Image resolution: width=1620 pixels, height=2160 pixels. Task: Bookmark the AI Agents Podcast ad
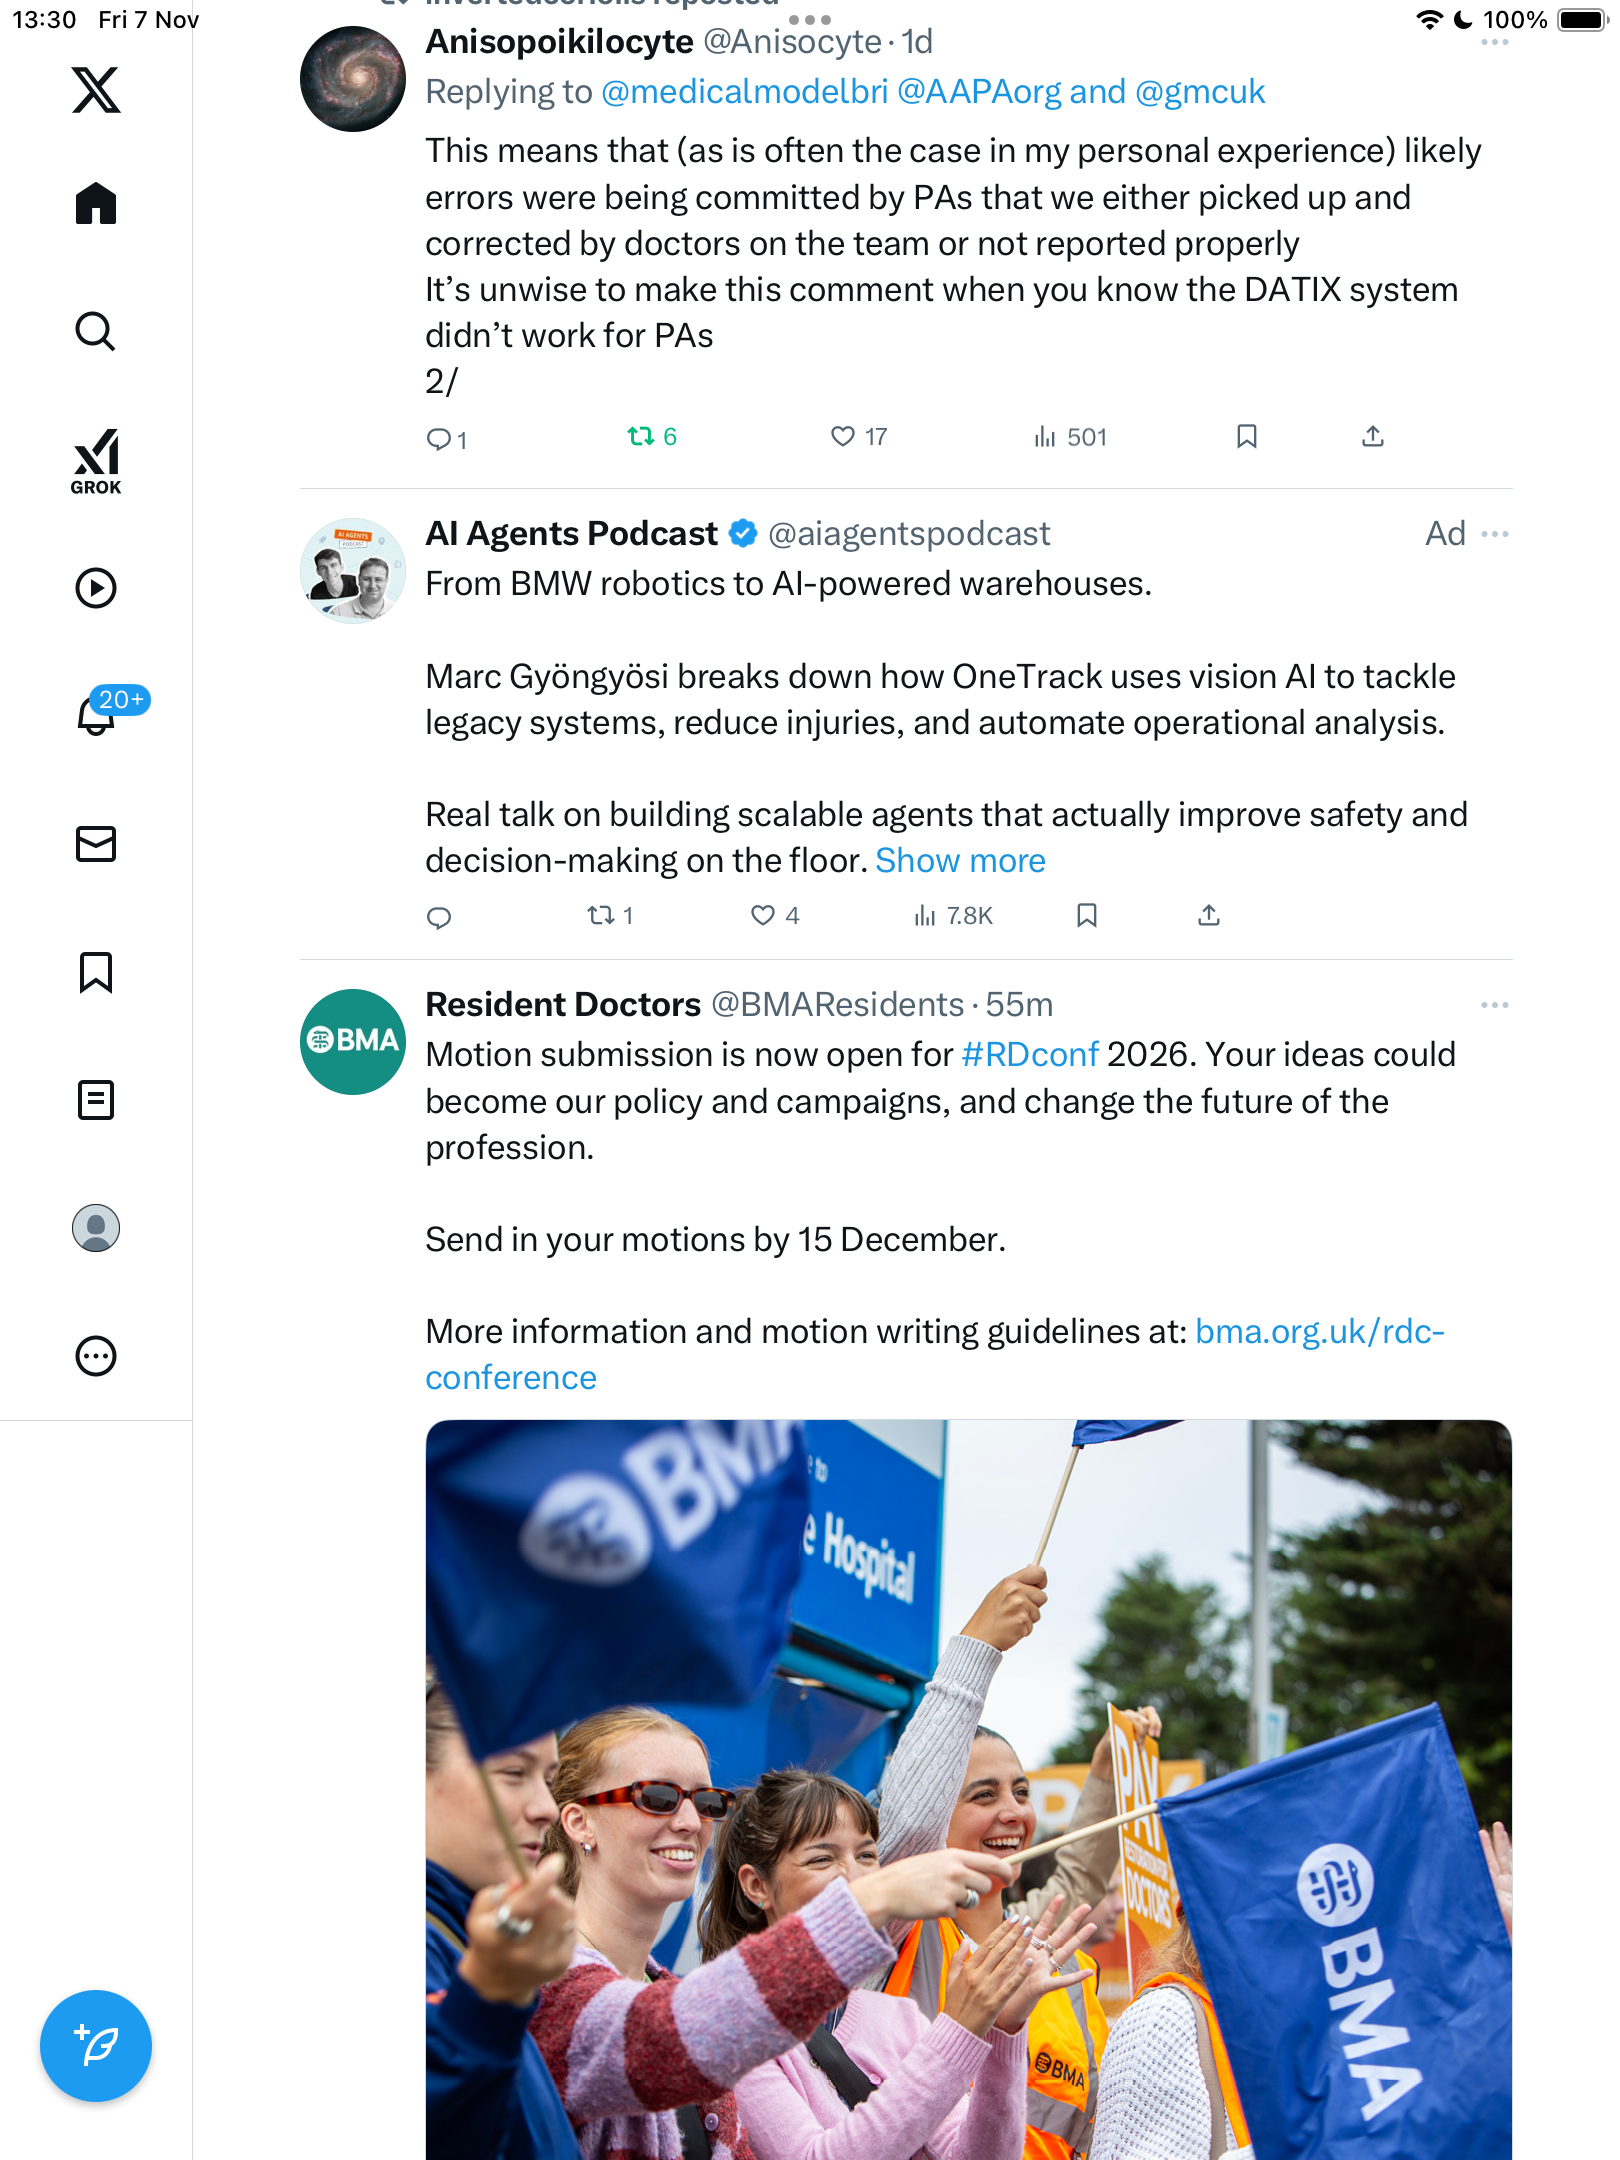(x=1087, y=916)
